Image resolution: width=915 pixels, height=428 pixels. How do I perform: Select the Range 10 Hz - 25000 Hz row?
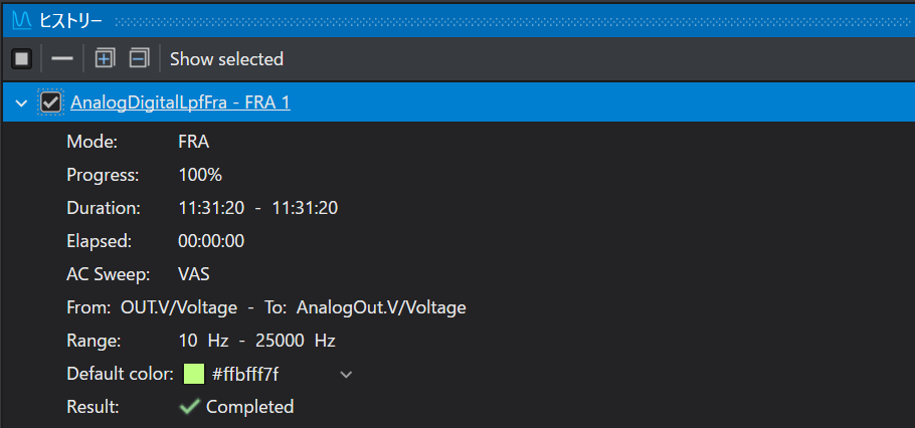click(x=201, y=341)
